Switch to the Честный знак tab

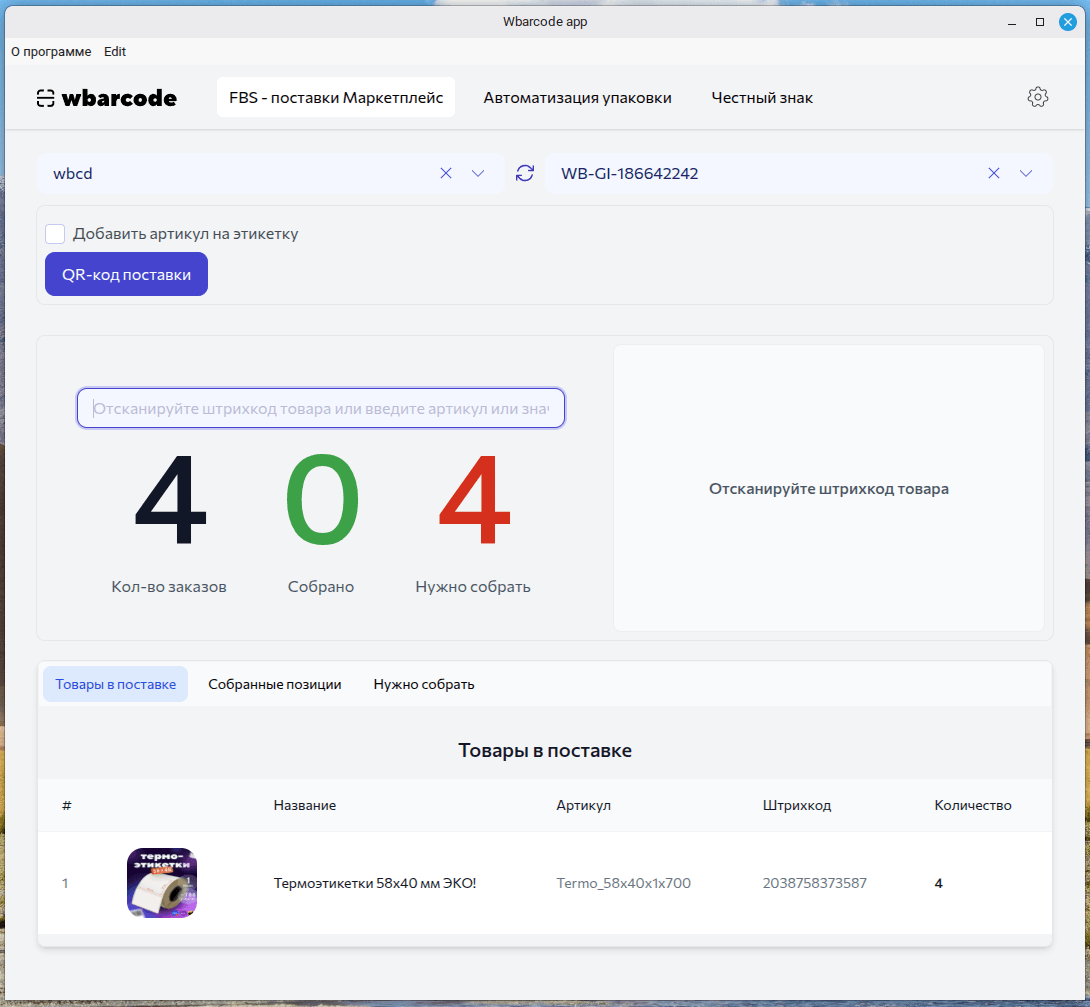(762, 97)
